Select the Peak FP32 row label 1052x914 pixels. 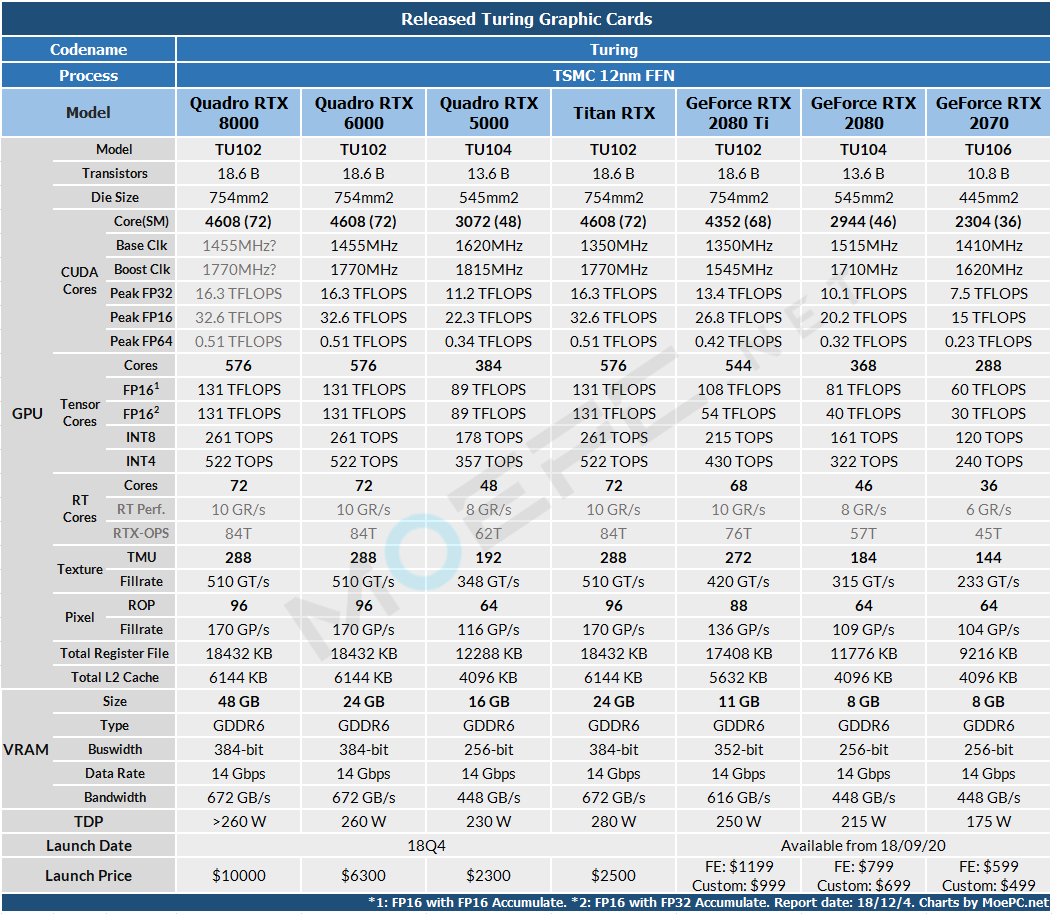141,293
